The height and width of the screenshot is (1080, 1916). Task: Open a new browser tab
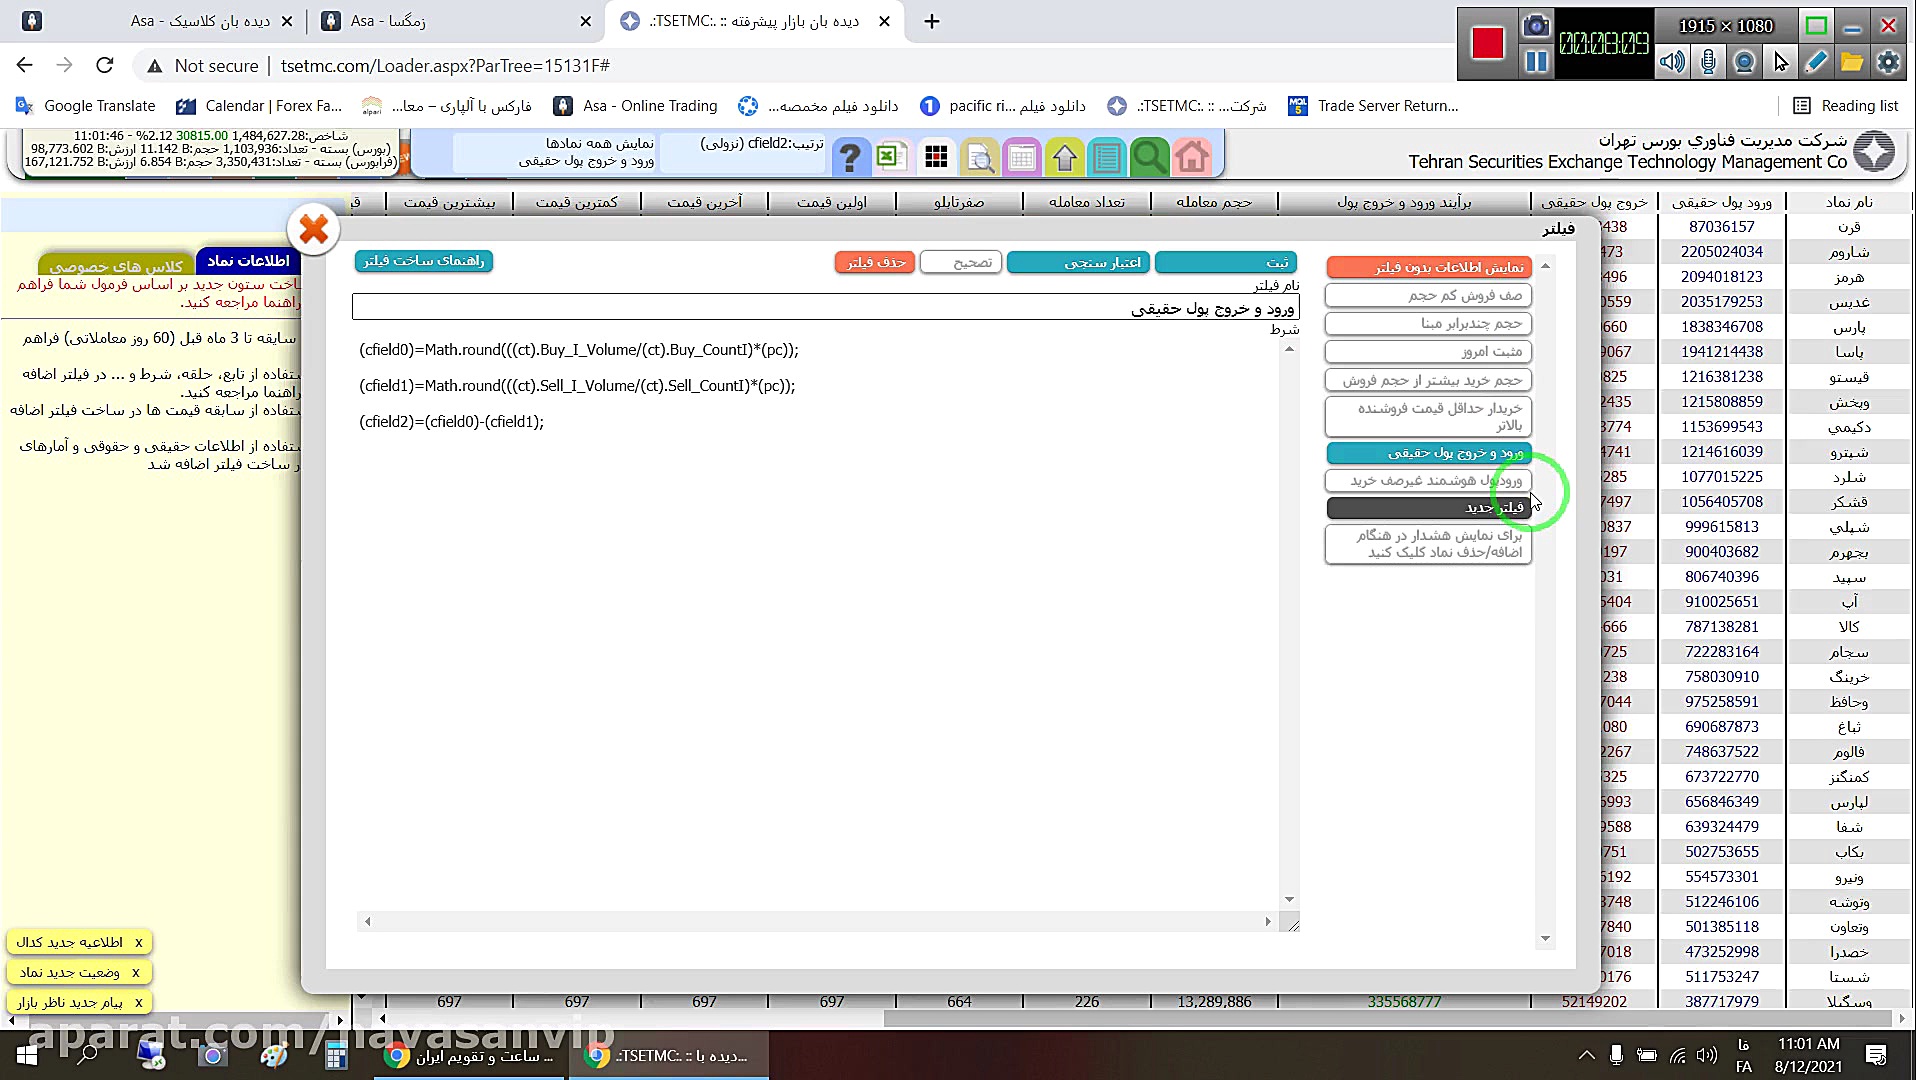pyautogui.click(x=932, y=21)
